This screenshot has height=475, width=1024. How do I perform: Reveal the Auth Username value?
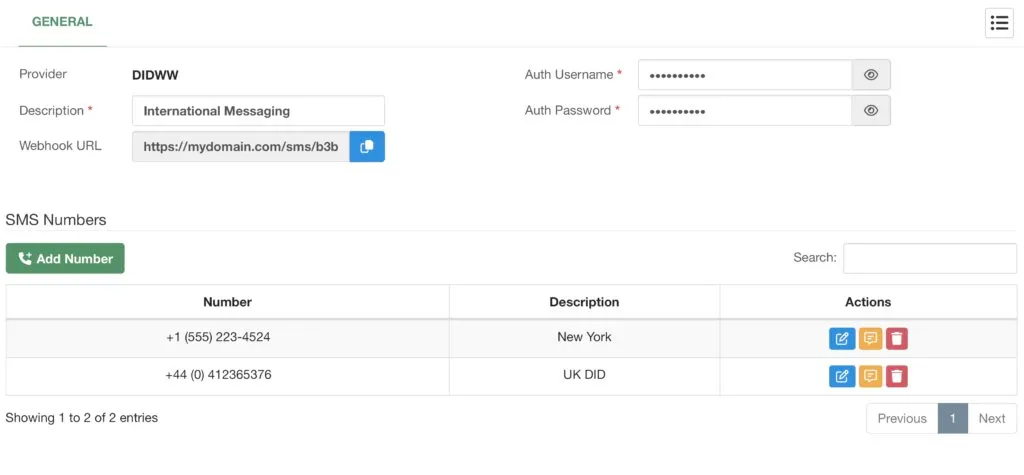pos(871,75)
